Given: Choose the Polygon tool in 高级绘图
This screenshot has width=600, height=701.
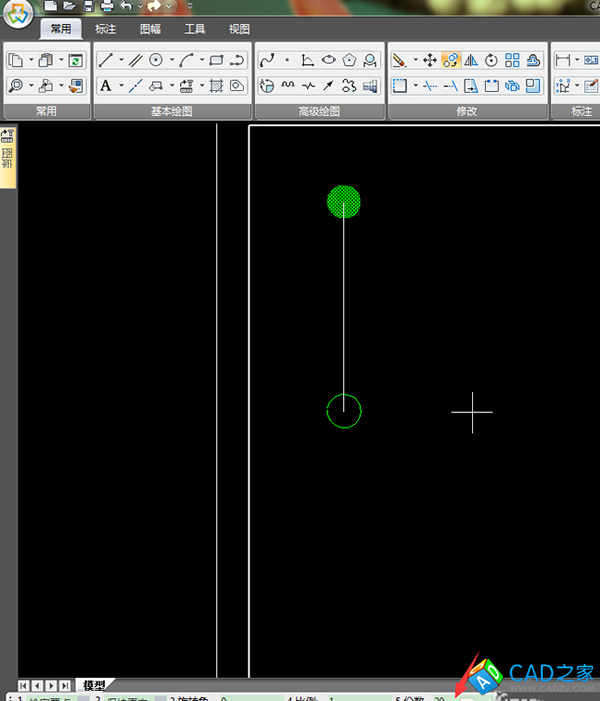Looking at the screenshot, I should click(x=349, y=61).
